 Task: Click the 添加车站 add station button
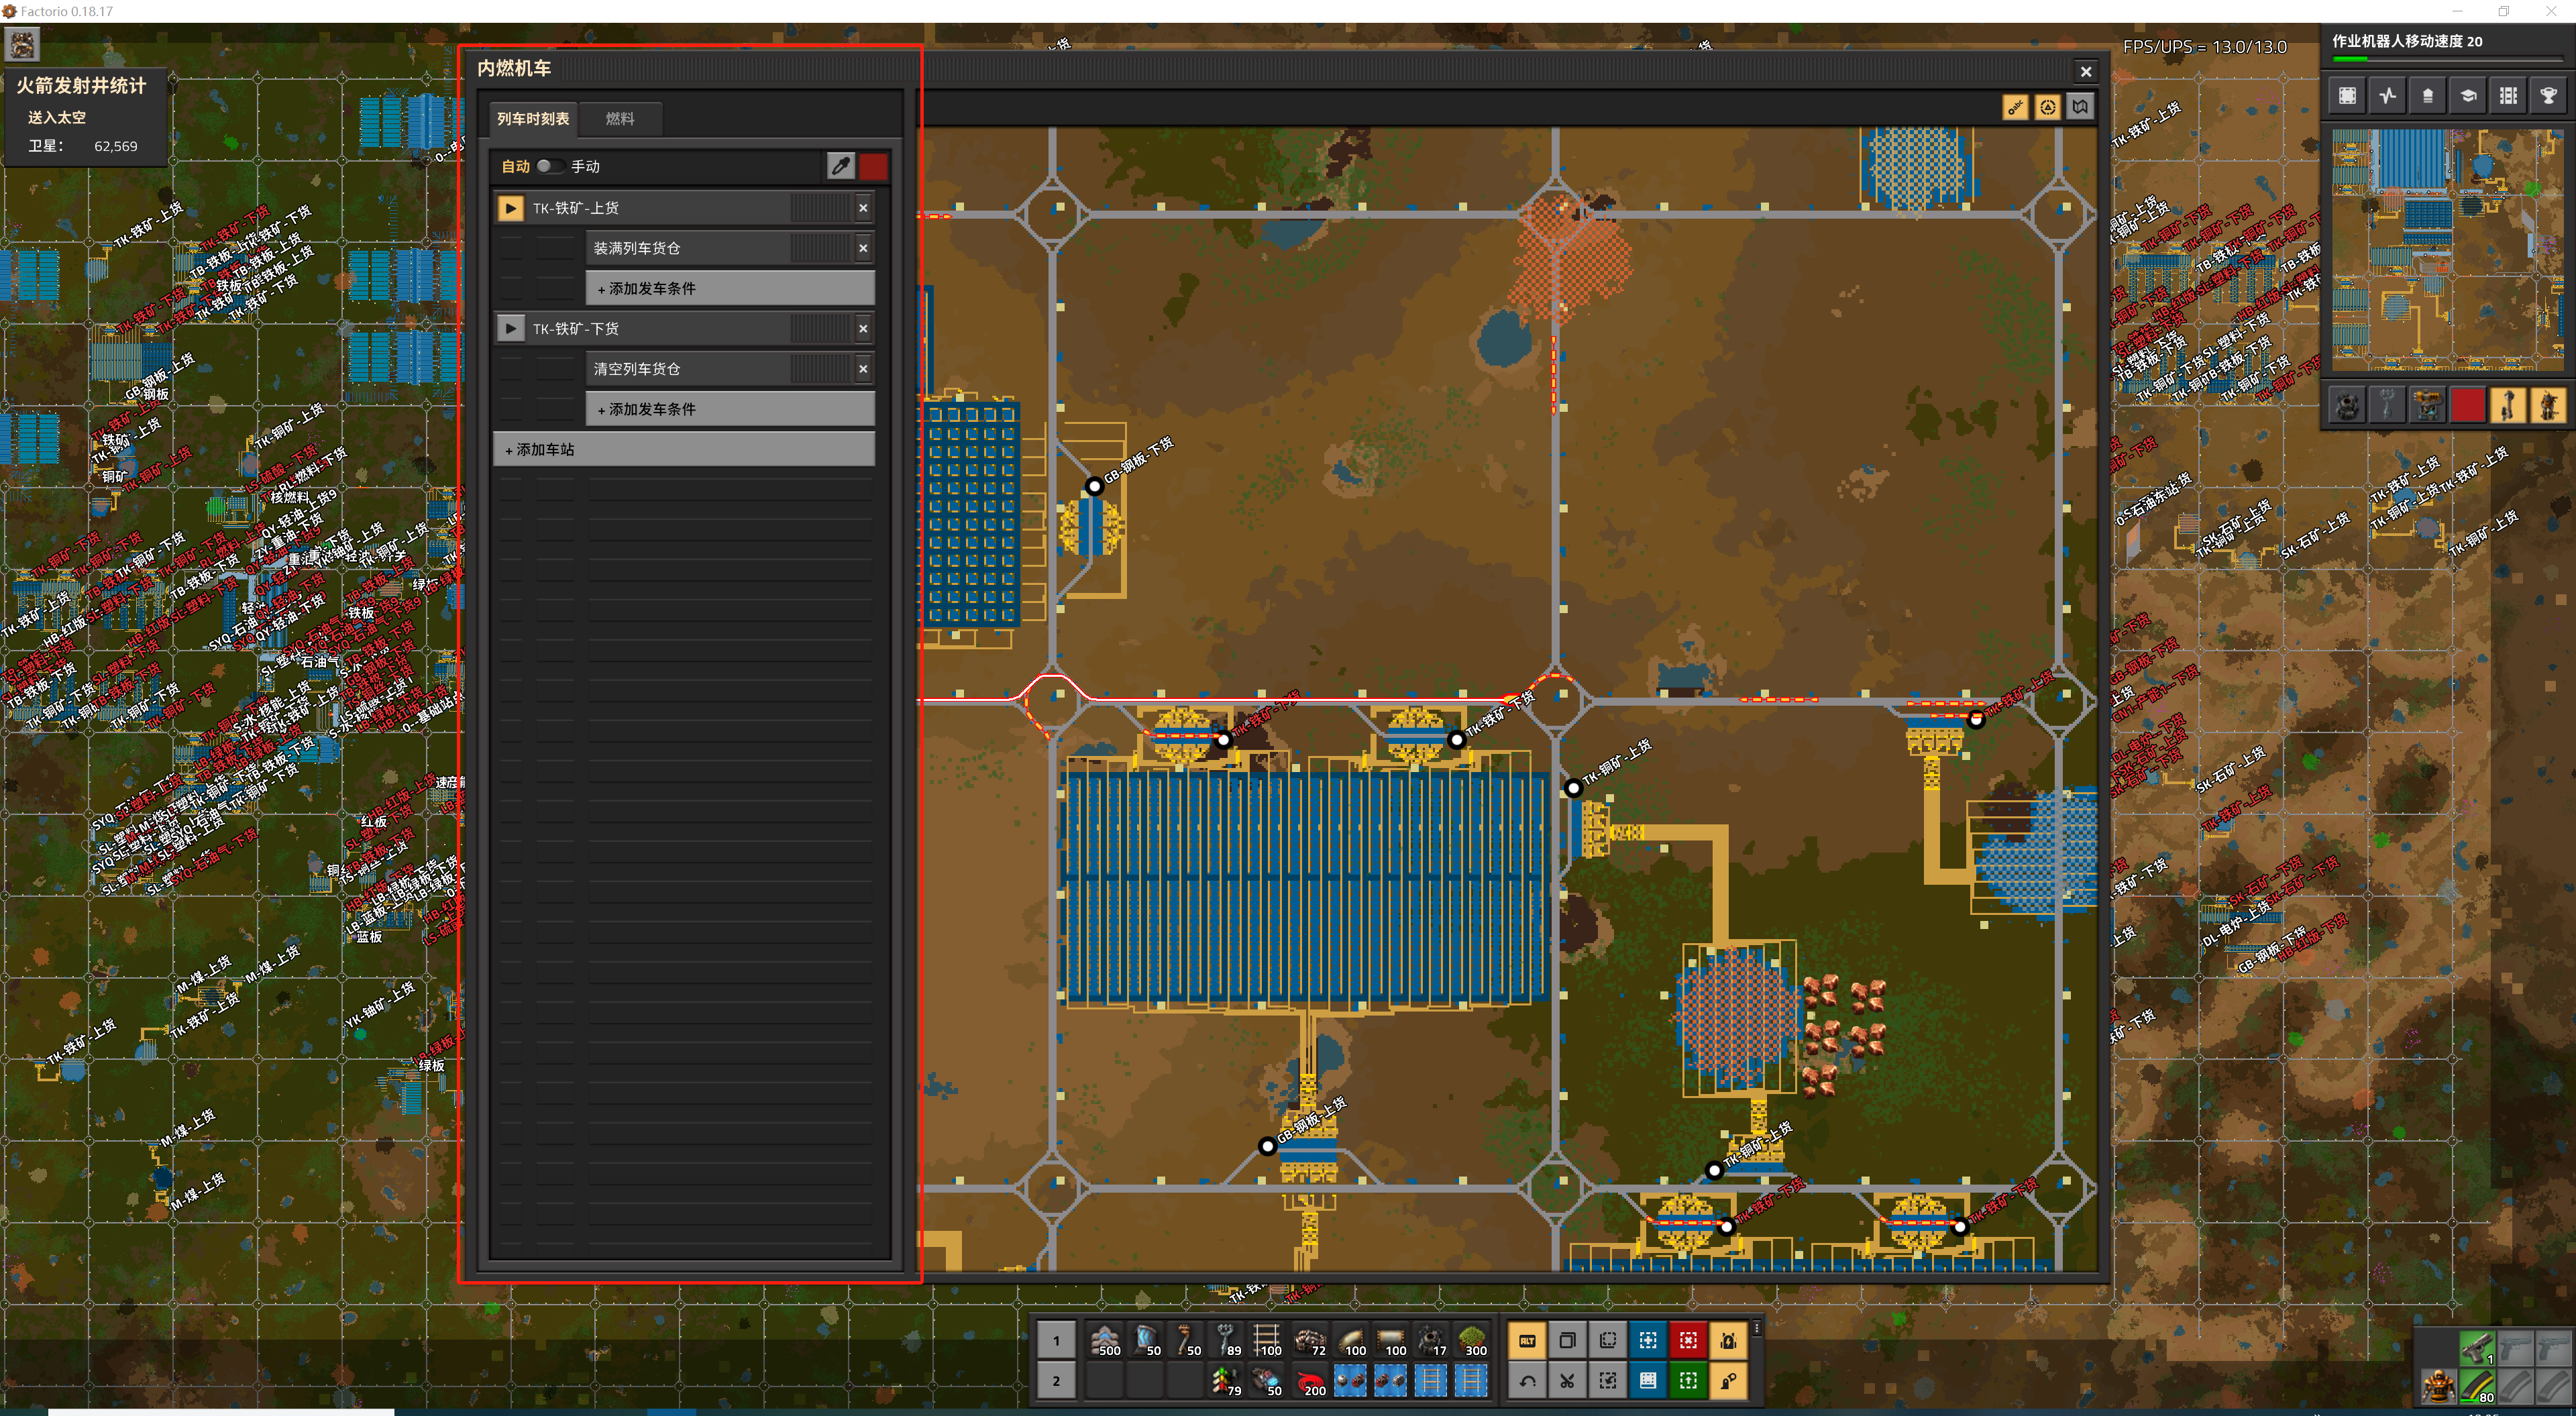683,450
